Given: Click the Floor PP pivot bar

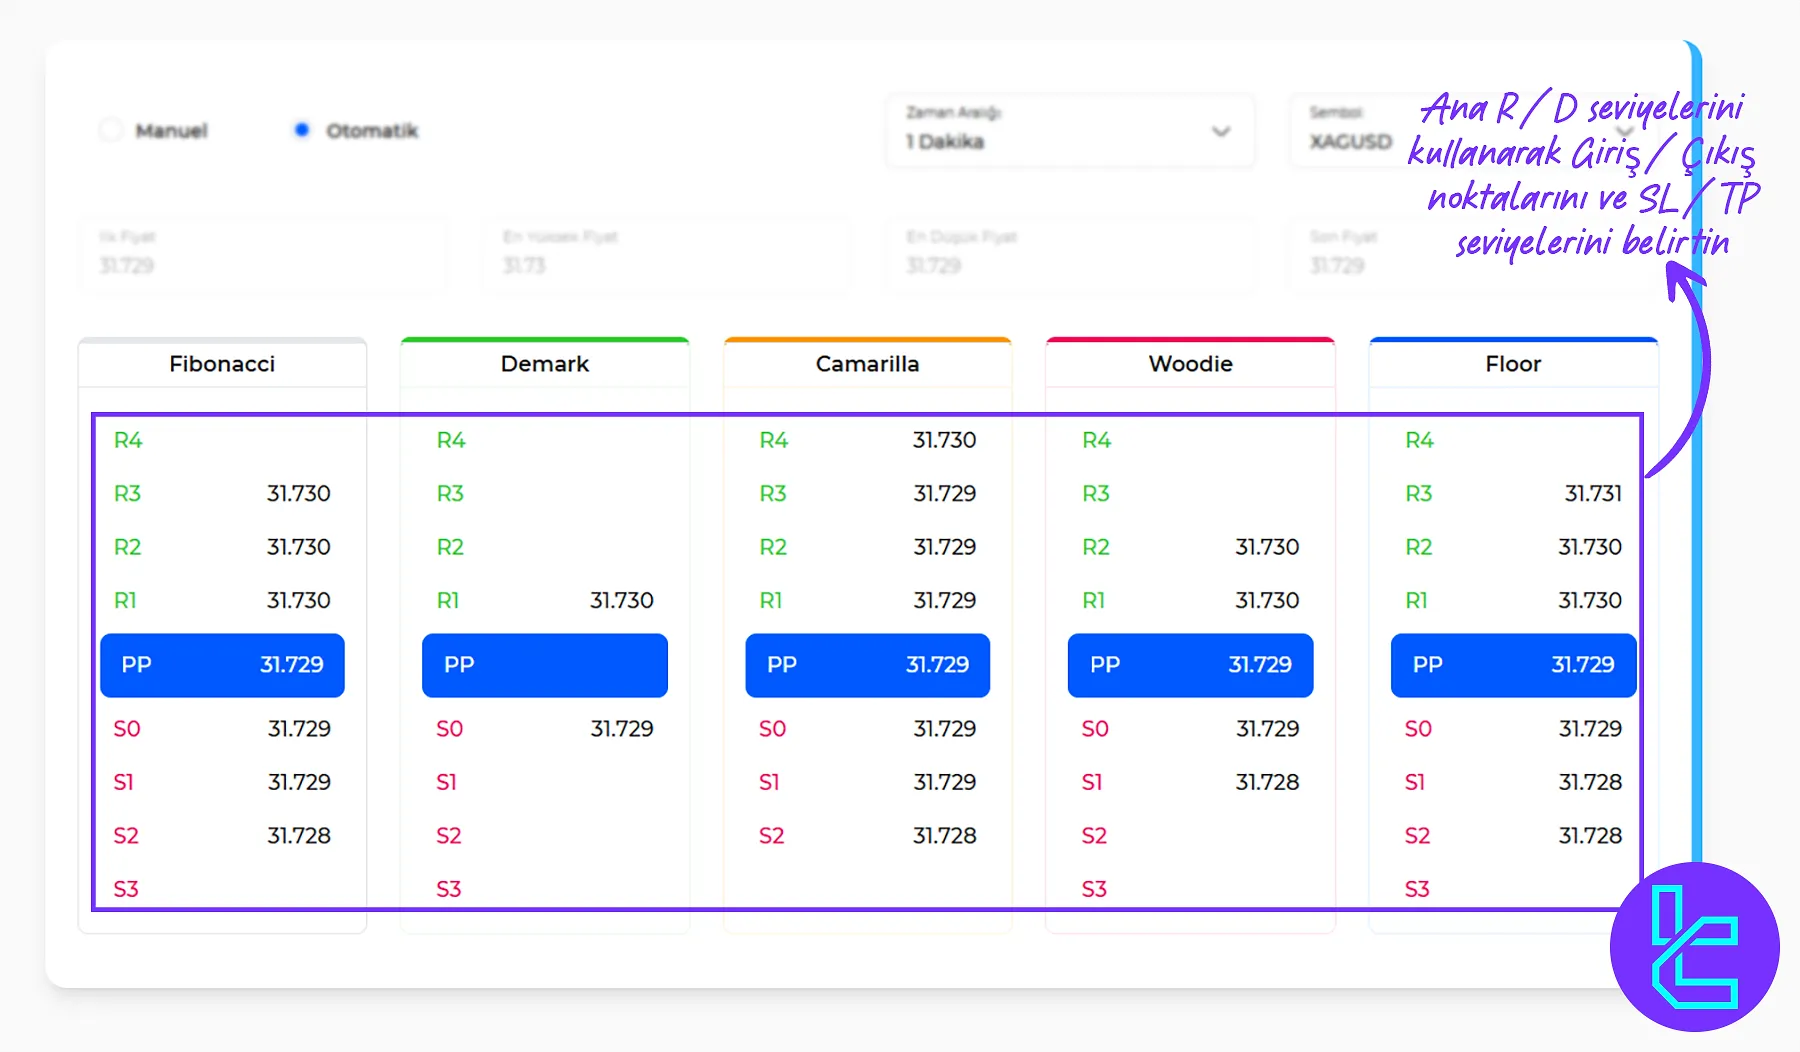Looking at the screenshot, I should [x=1512, y=665].
